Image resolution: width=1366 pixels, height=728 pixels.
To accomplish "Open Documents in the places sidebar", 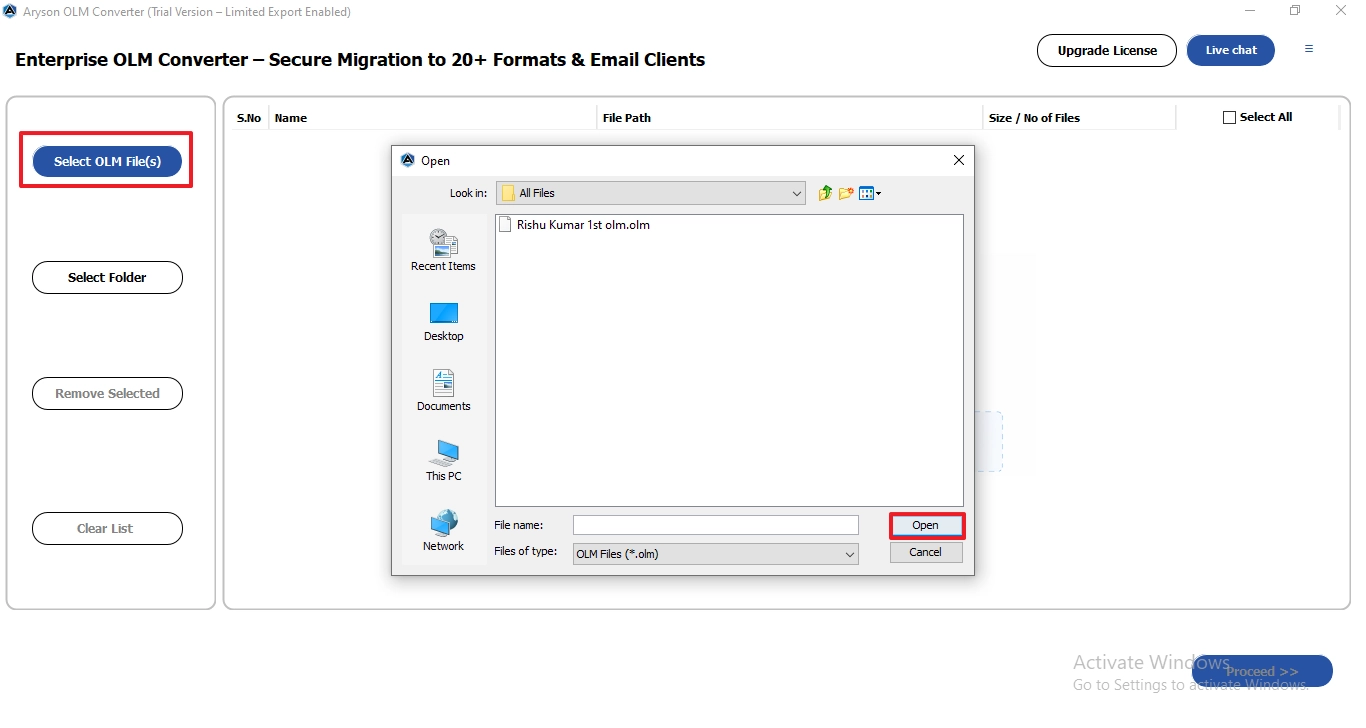I will click(x=443, y=391).
